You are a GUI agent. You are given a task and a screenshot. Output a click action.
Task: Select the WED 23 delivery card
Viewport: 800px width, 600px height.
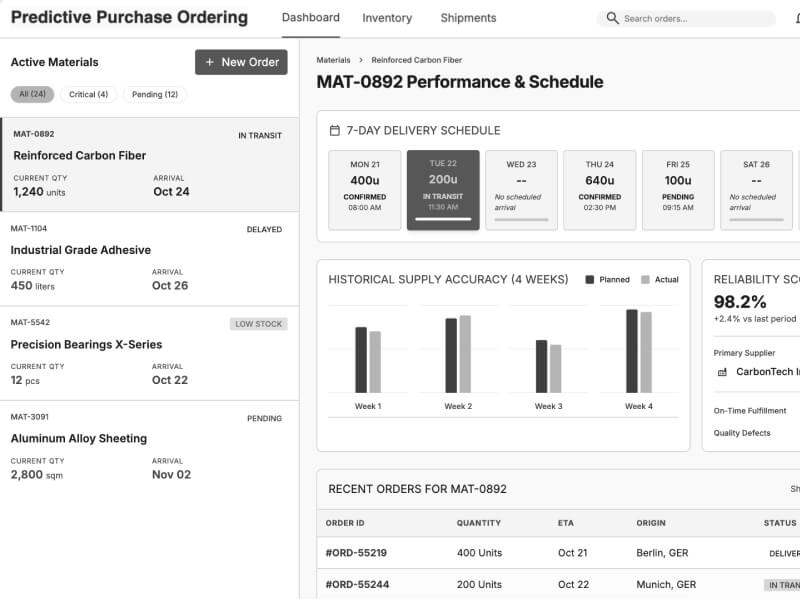point(521,190)
